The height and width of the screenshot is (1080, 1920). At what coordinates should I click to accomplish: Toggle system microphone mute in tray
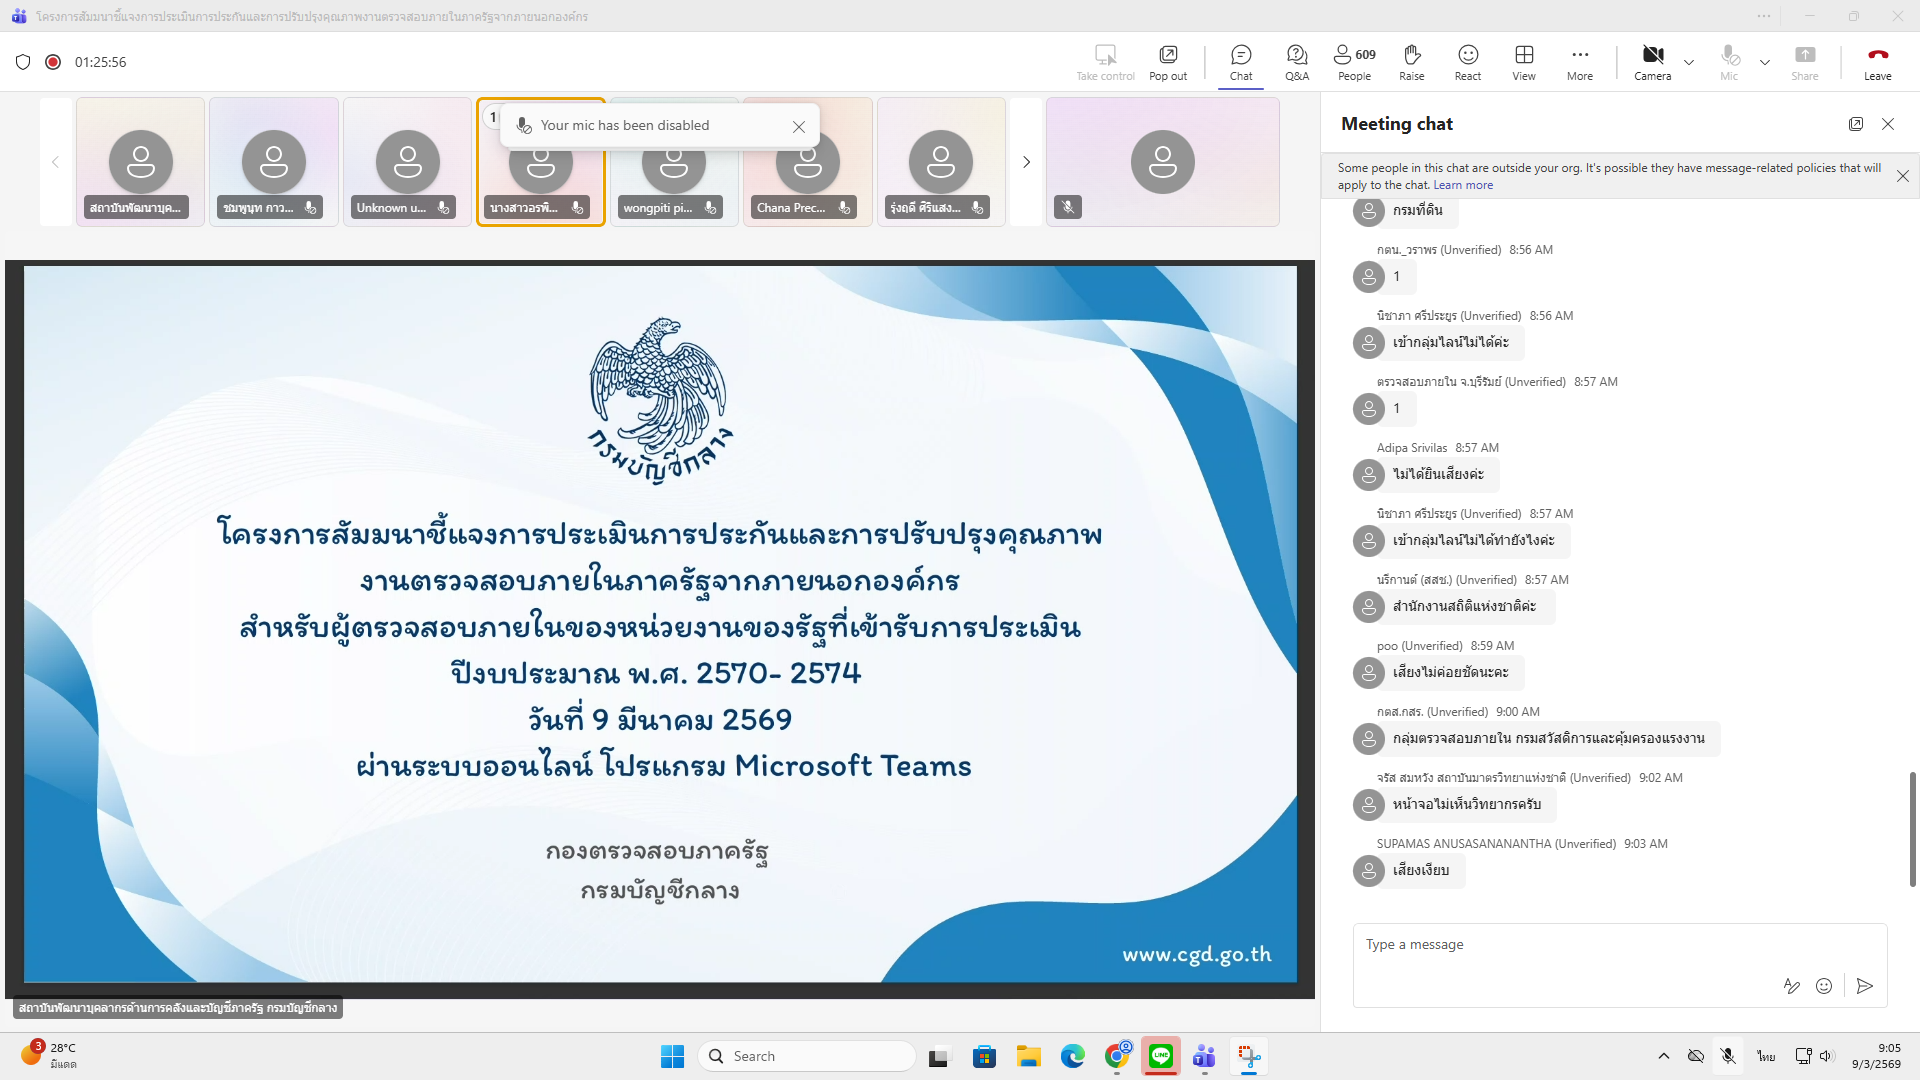[1728, 1056]
